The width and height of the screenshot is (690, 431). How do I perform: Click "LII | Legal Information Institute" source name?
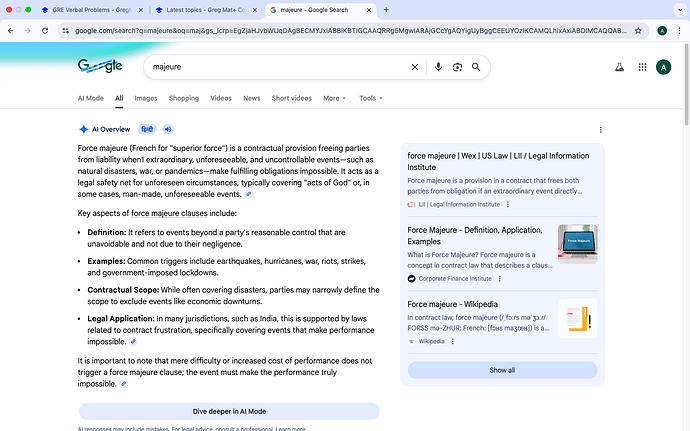(459, 205)
